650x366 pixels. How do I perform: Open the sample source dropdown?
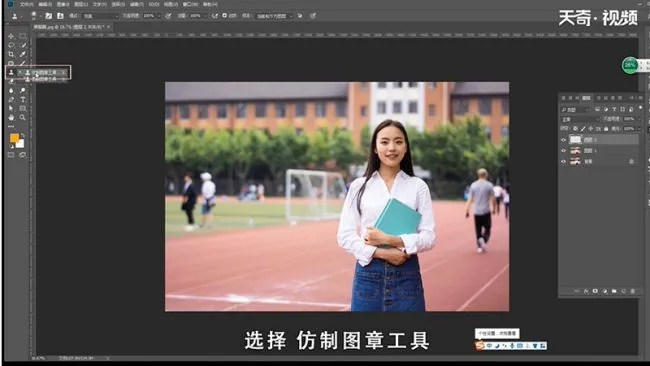click(274, 16)
